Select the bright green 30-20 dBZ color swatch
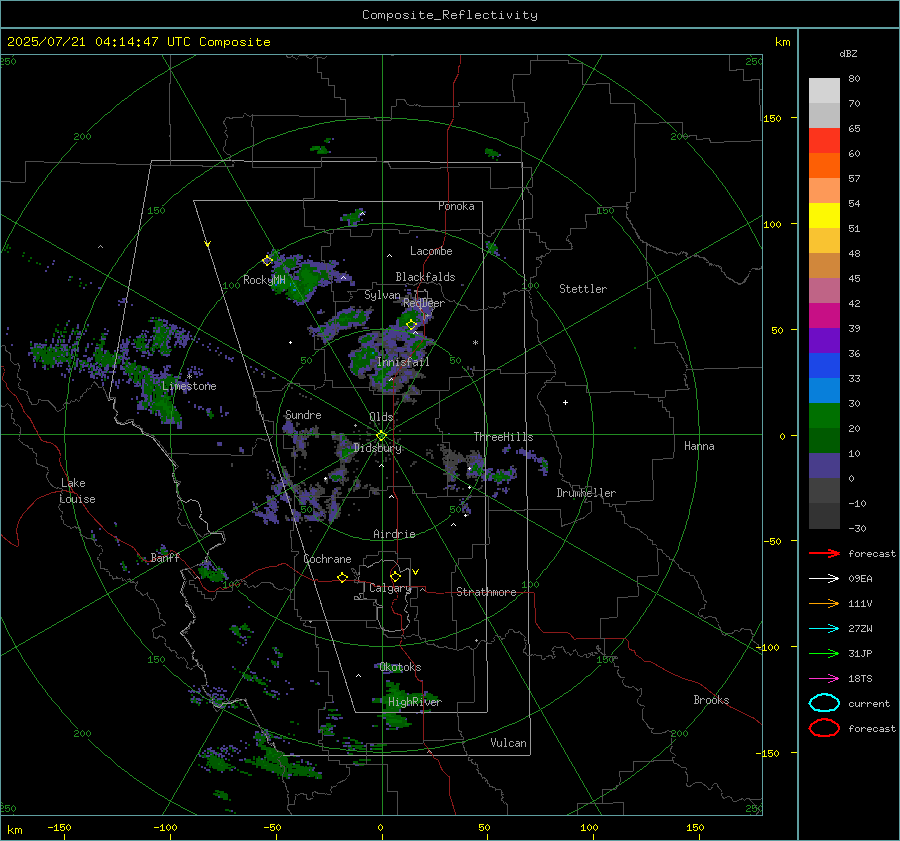 (x=824, y=415)
